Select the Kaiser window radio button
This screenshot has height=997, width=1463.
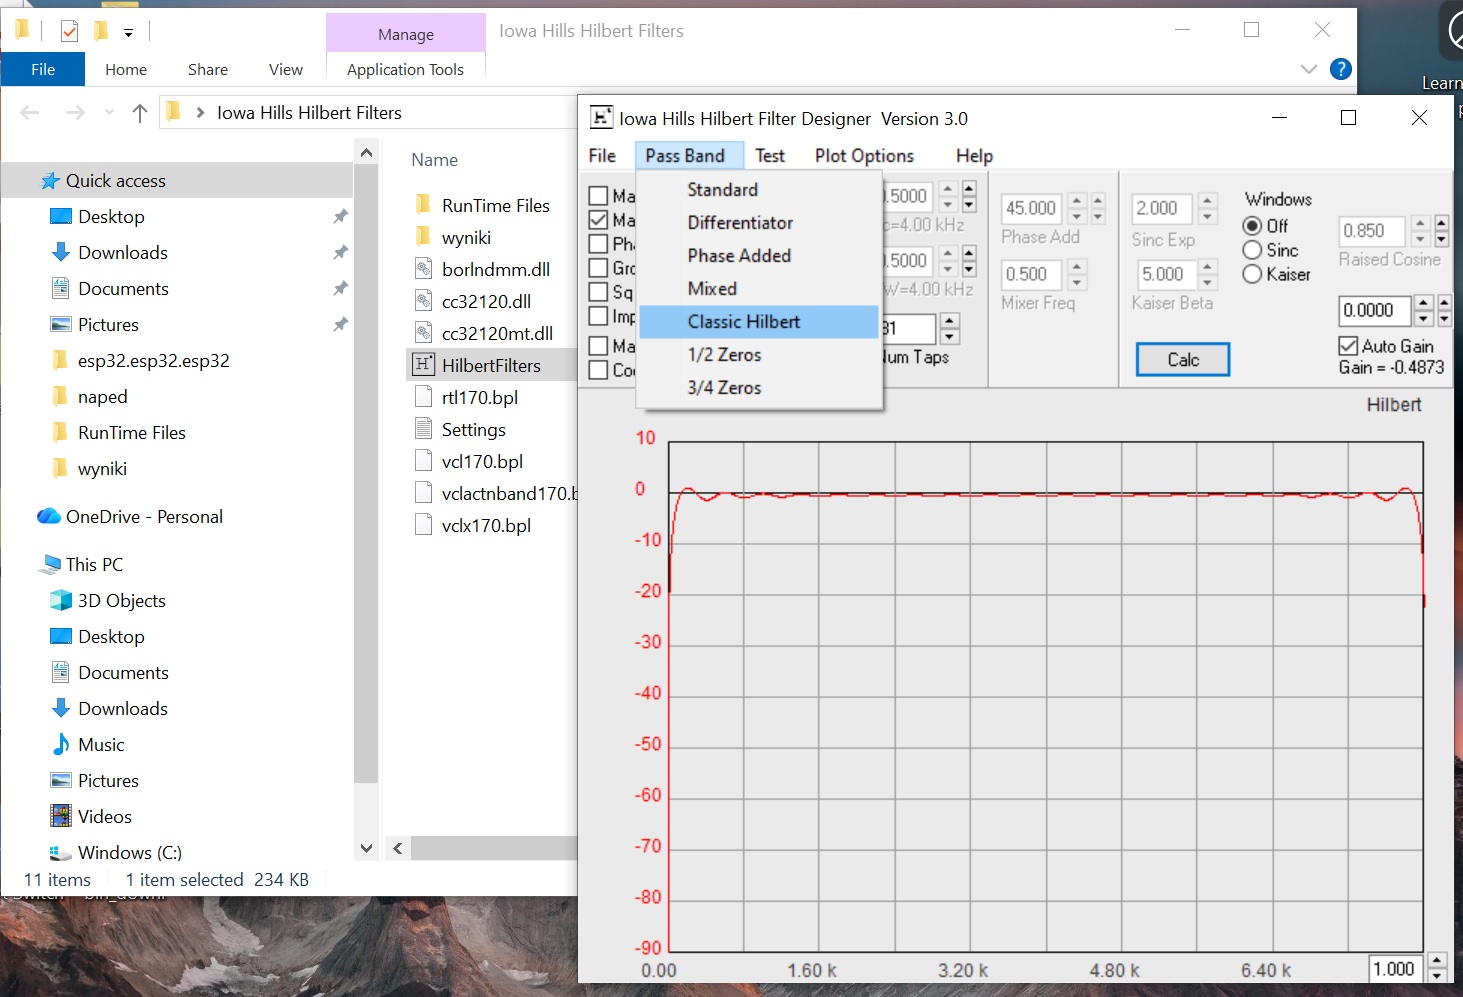pyautogui.click(x=1252, y=274)
